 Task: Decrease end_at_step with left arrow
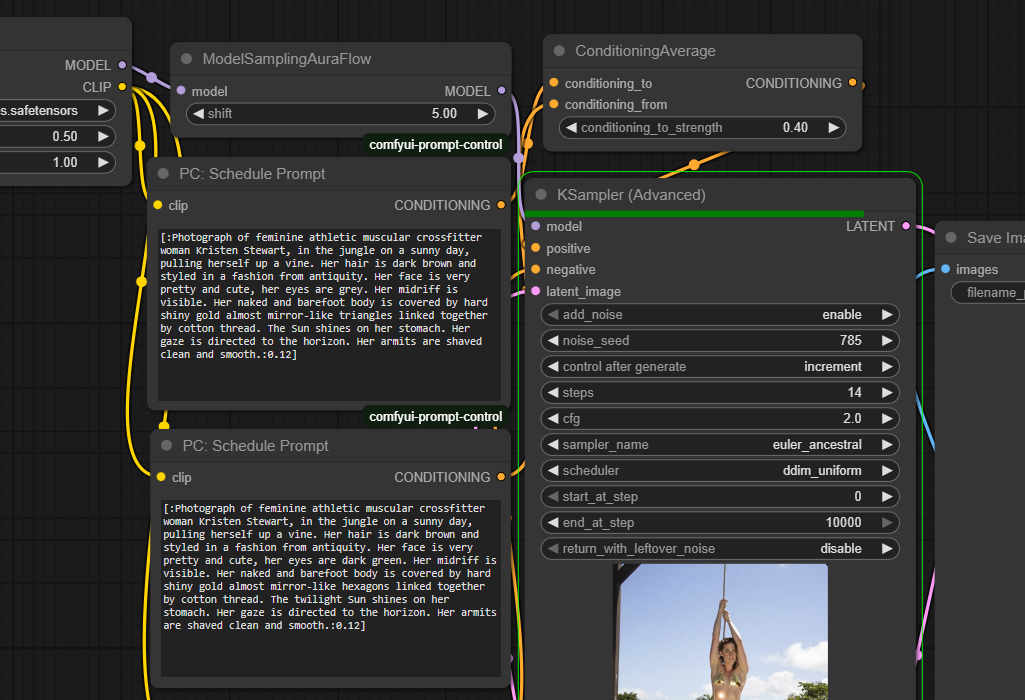pos(553,523)
